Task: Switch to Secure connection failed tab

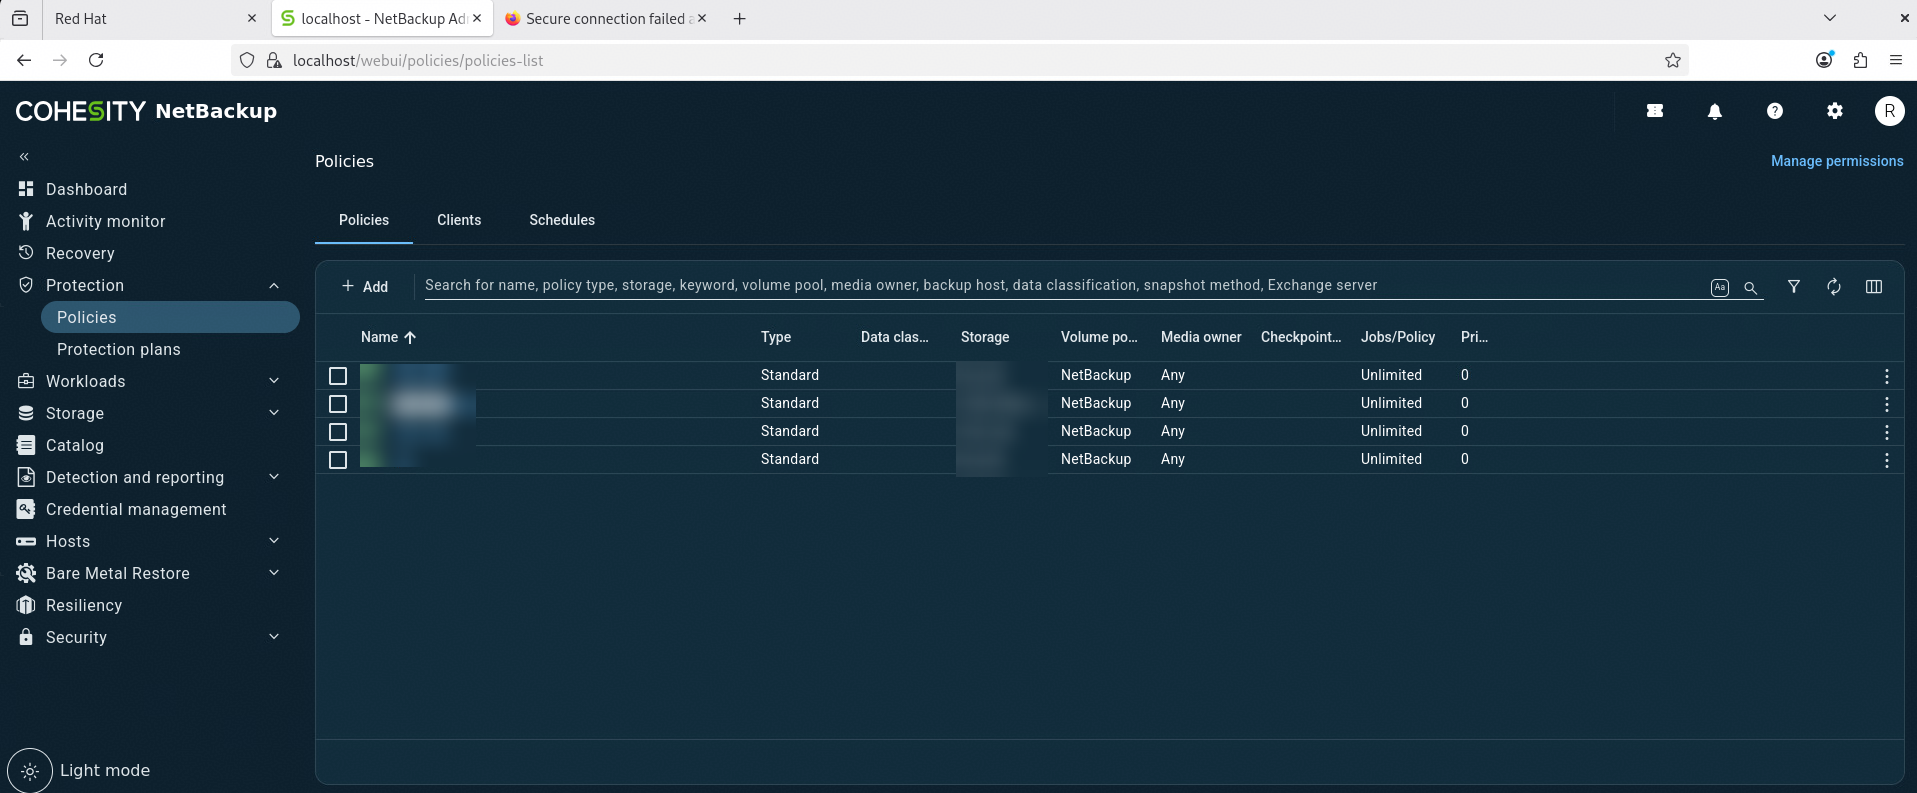Action: [604, 18]
